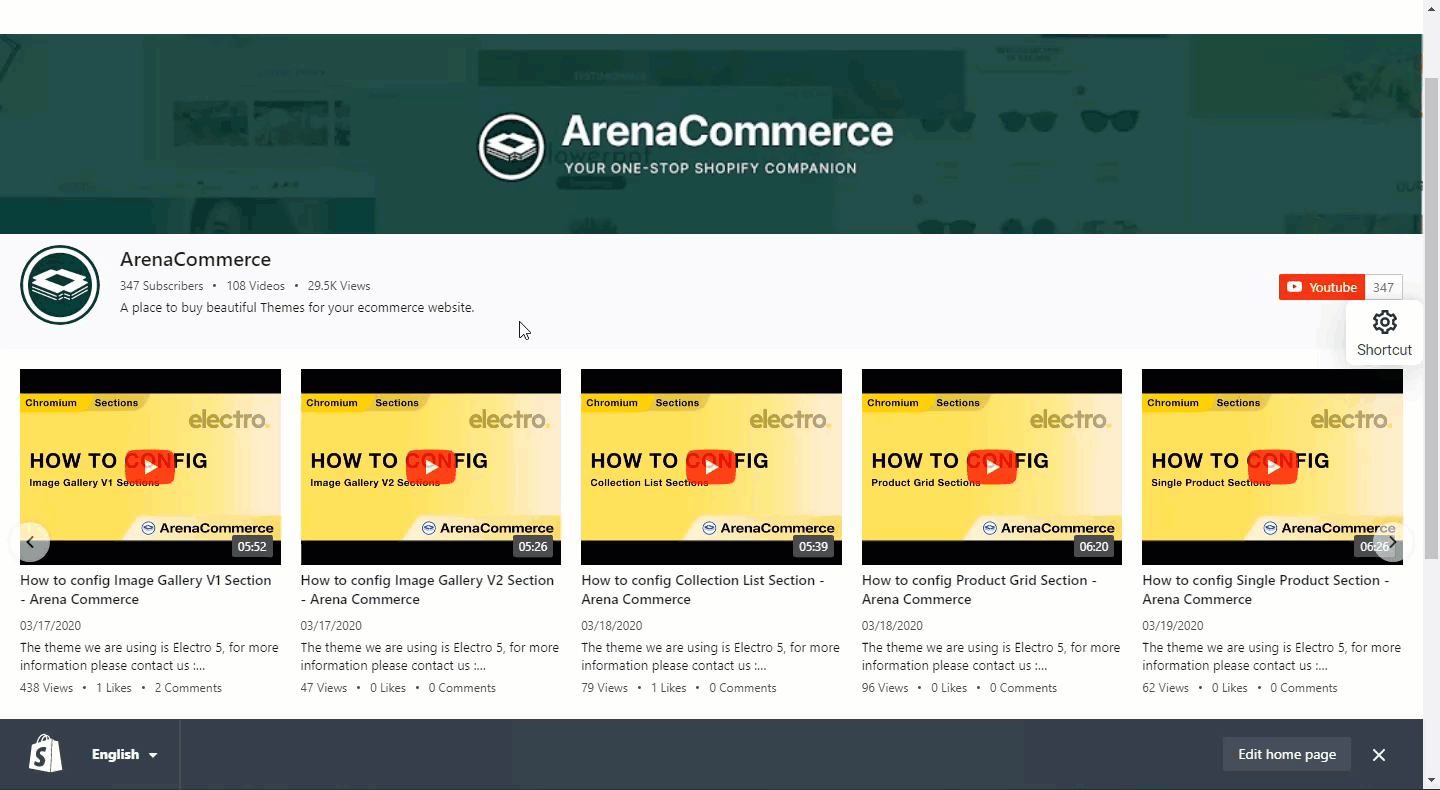Viewport: 1440px width, 790px height.
Task: Click '2 Comments' under first video
Action: [x=188, y=688]
